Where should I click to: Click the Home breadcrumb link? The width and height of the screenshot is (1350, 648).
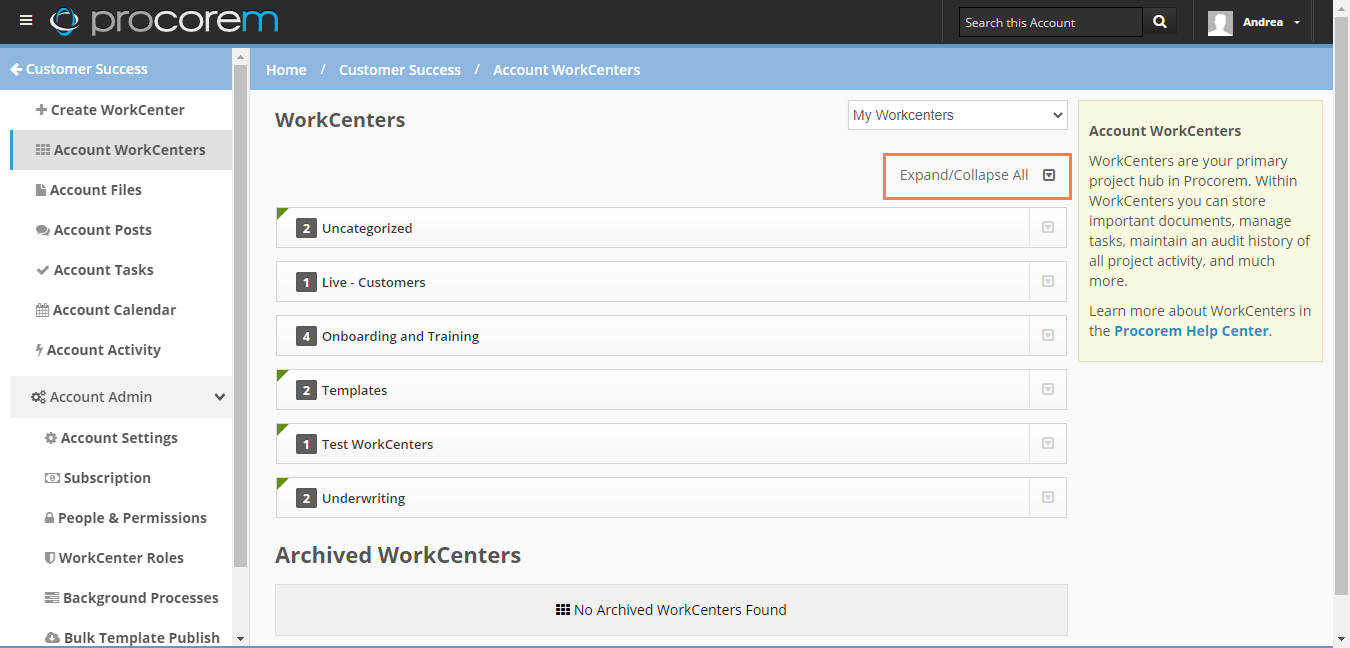286,70
